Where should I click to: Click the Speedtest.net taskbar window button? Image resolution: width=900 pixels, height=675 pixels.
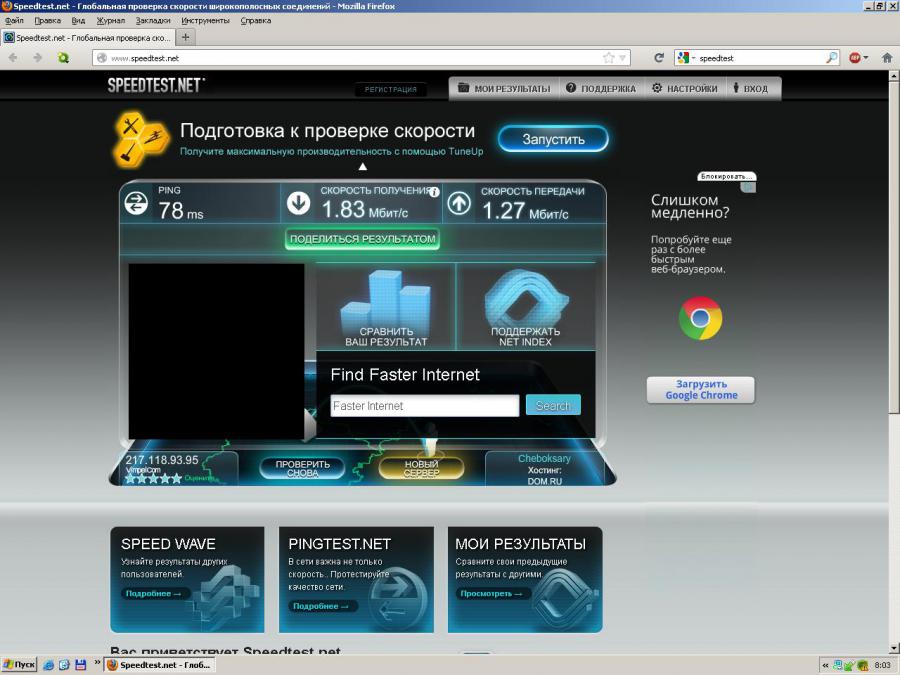click(160, 665)
